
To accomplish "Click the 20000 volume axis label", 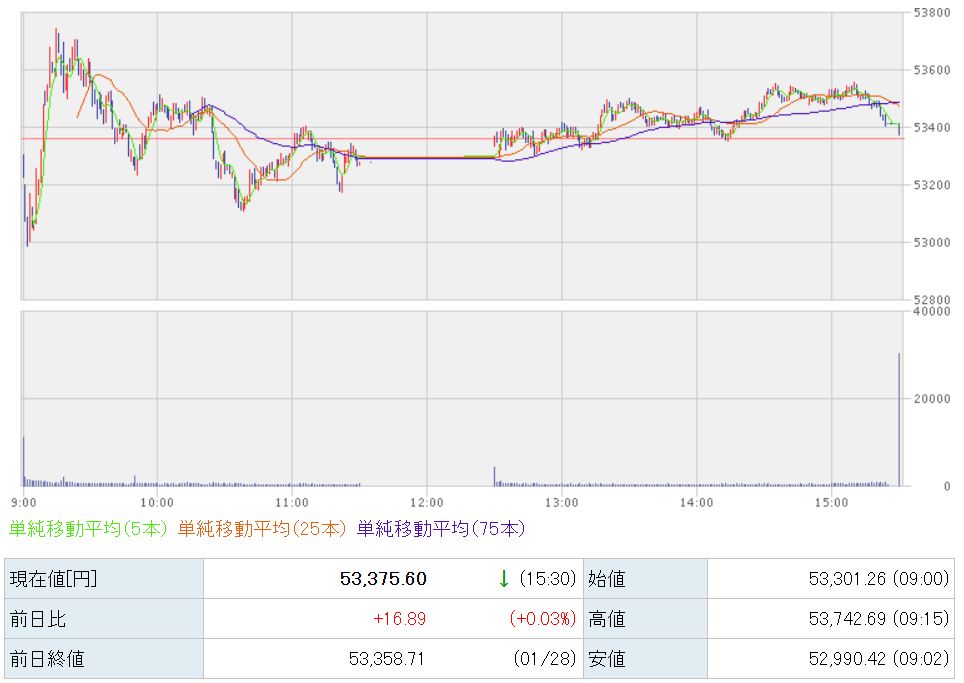I will click(931, 399).
